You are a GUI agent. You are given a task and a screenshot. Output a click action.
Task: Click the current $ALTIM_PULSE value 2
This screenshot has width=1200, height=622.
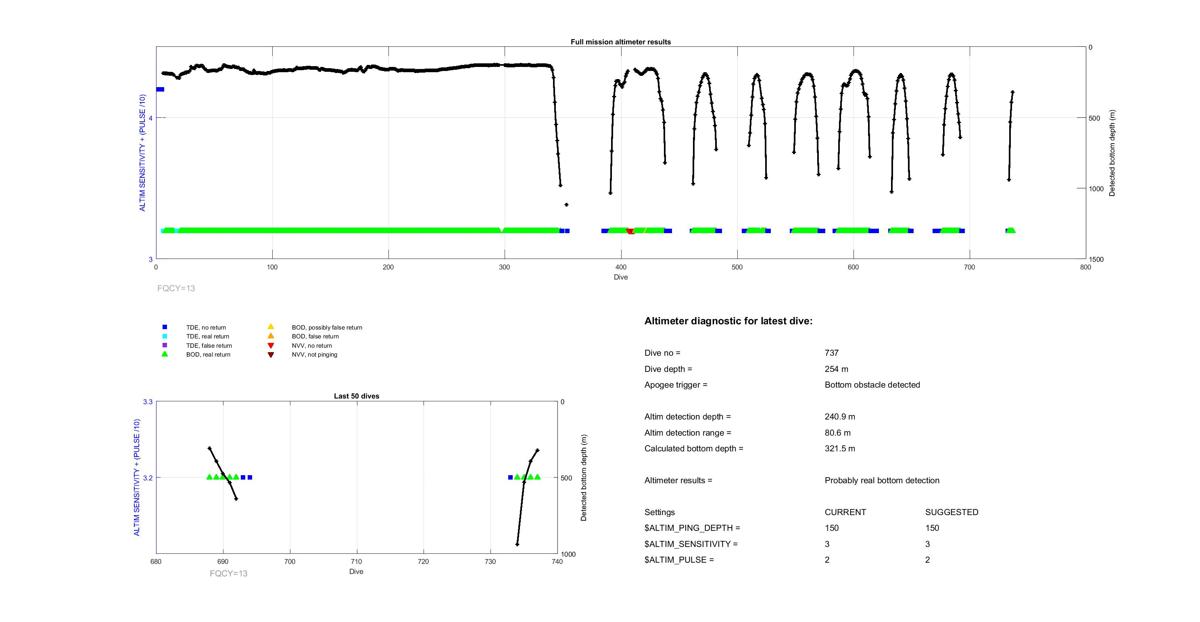828,560
